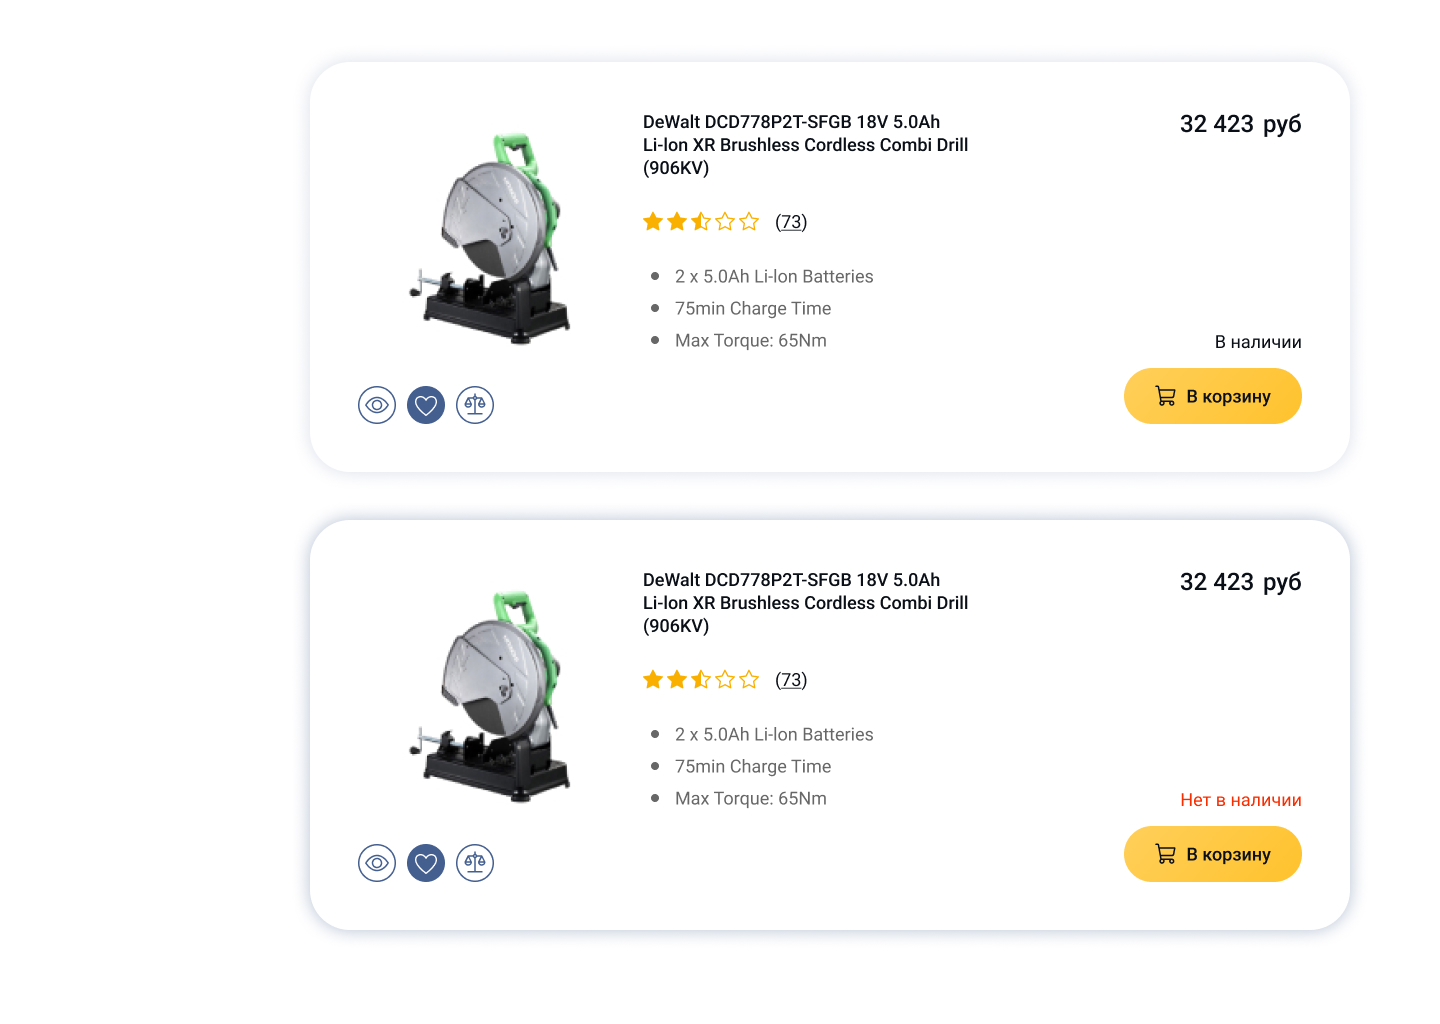The image size is (1440, 1024).
Task: Click the second product's saw thumbnail image
Action: pyautogui.click(x=492, y=698)
